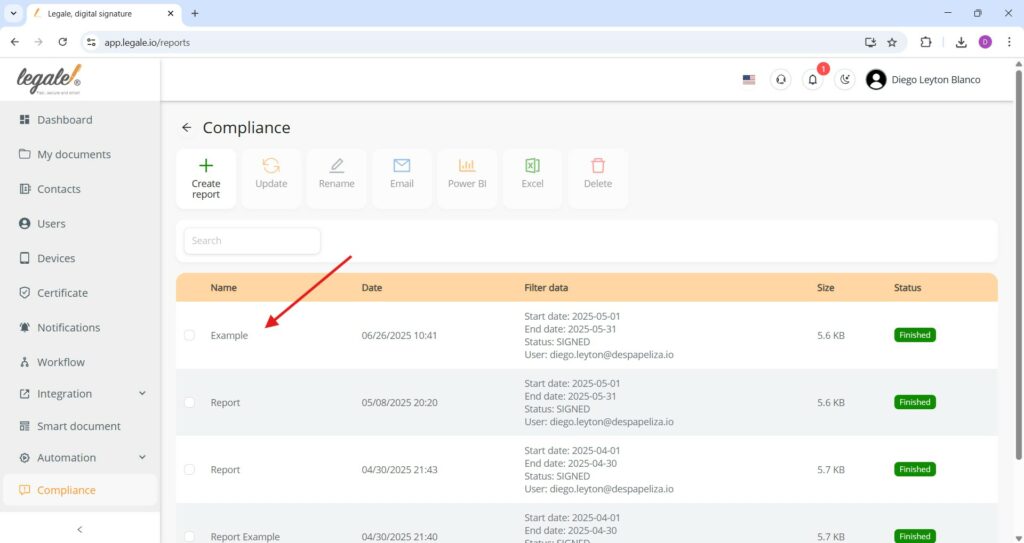
Task: Click the Finished badge on the Example row
Action: coord(914,335)
